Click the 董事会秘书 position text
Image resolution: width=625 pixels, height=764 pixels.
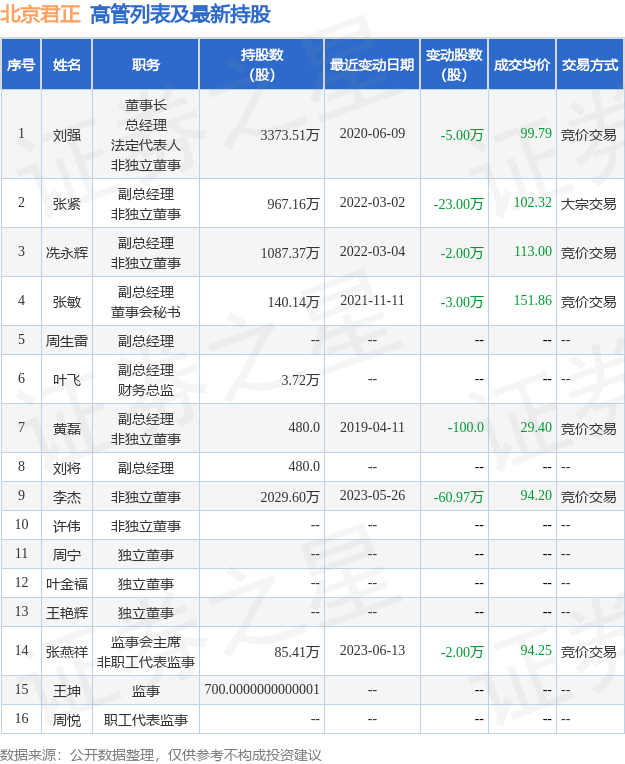tap(146, 312)
